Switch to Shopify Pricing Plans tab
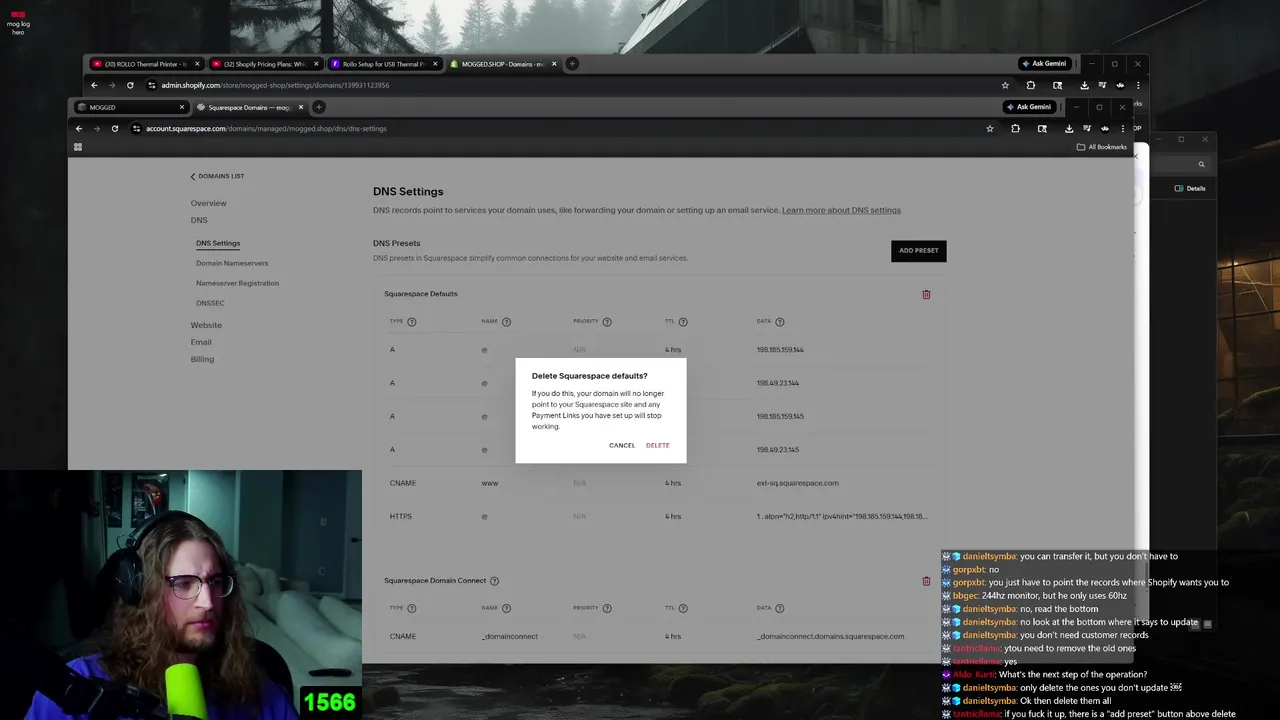Screen dimensions: 1280x720 coord(265,64)
